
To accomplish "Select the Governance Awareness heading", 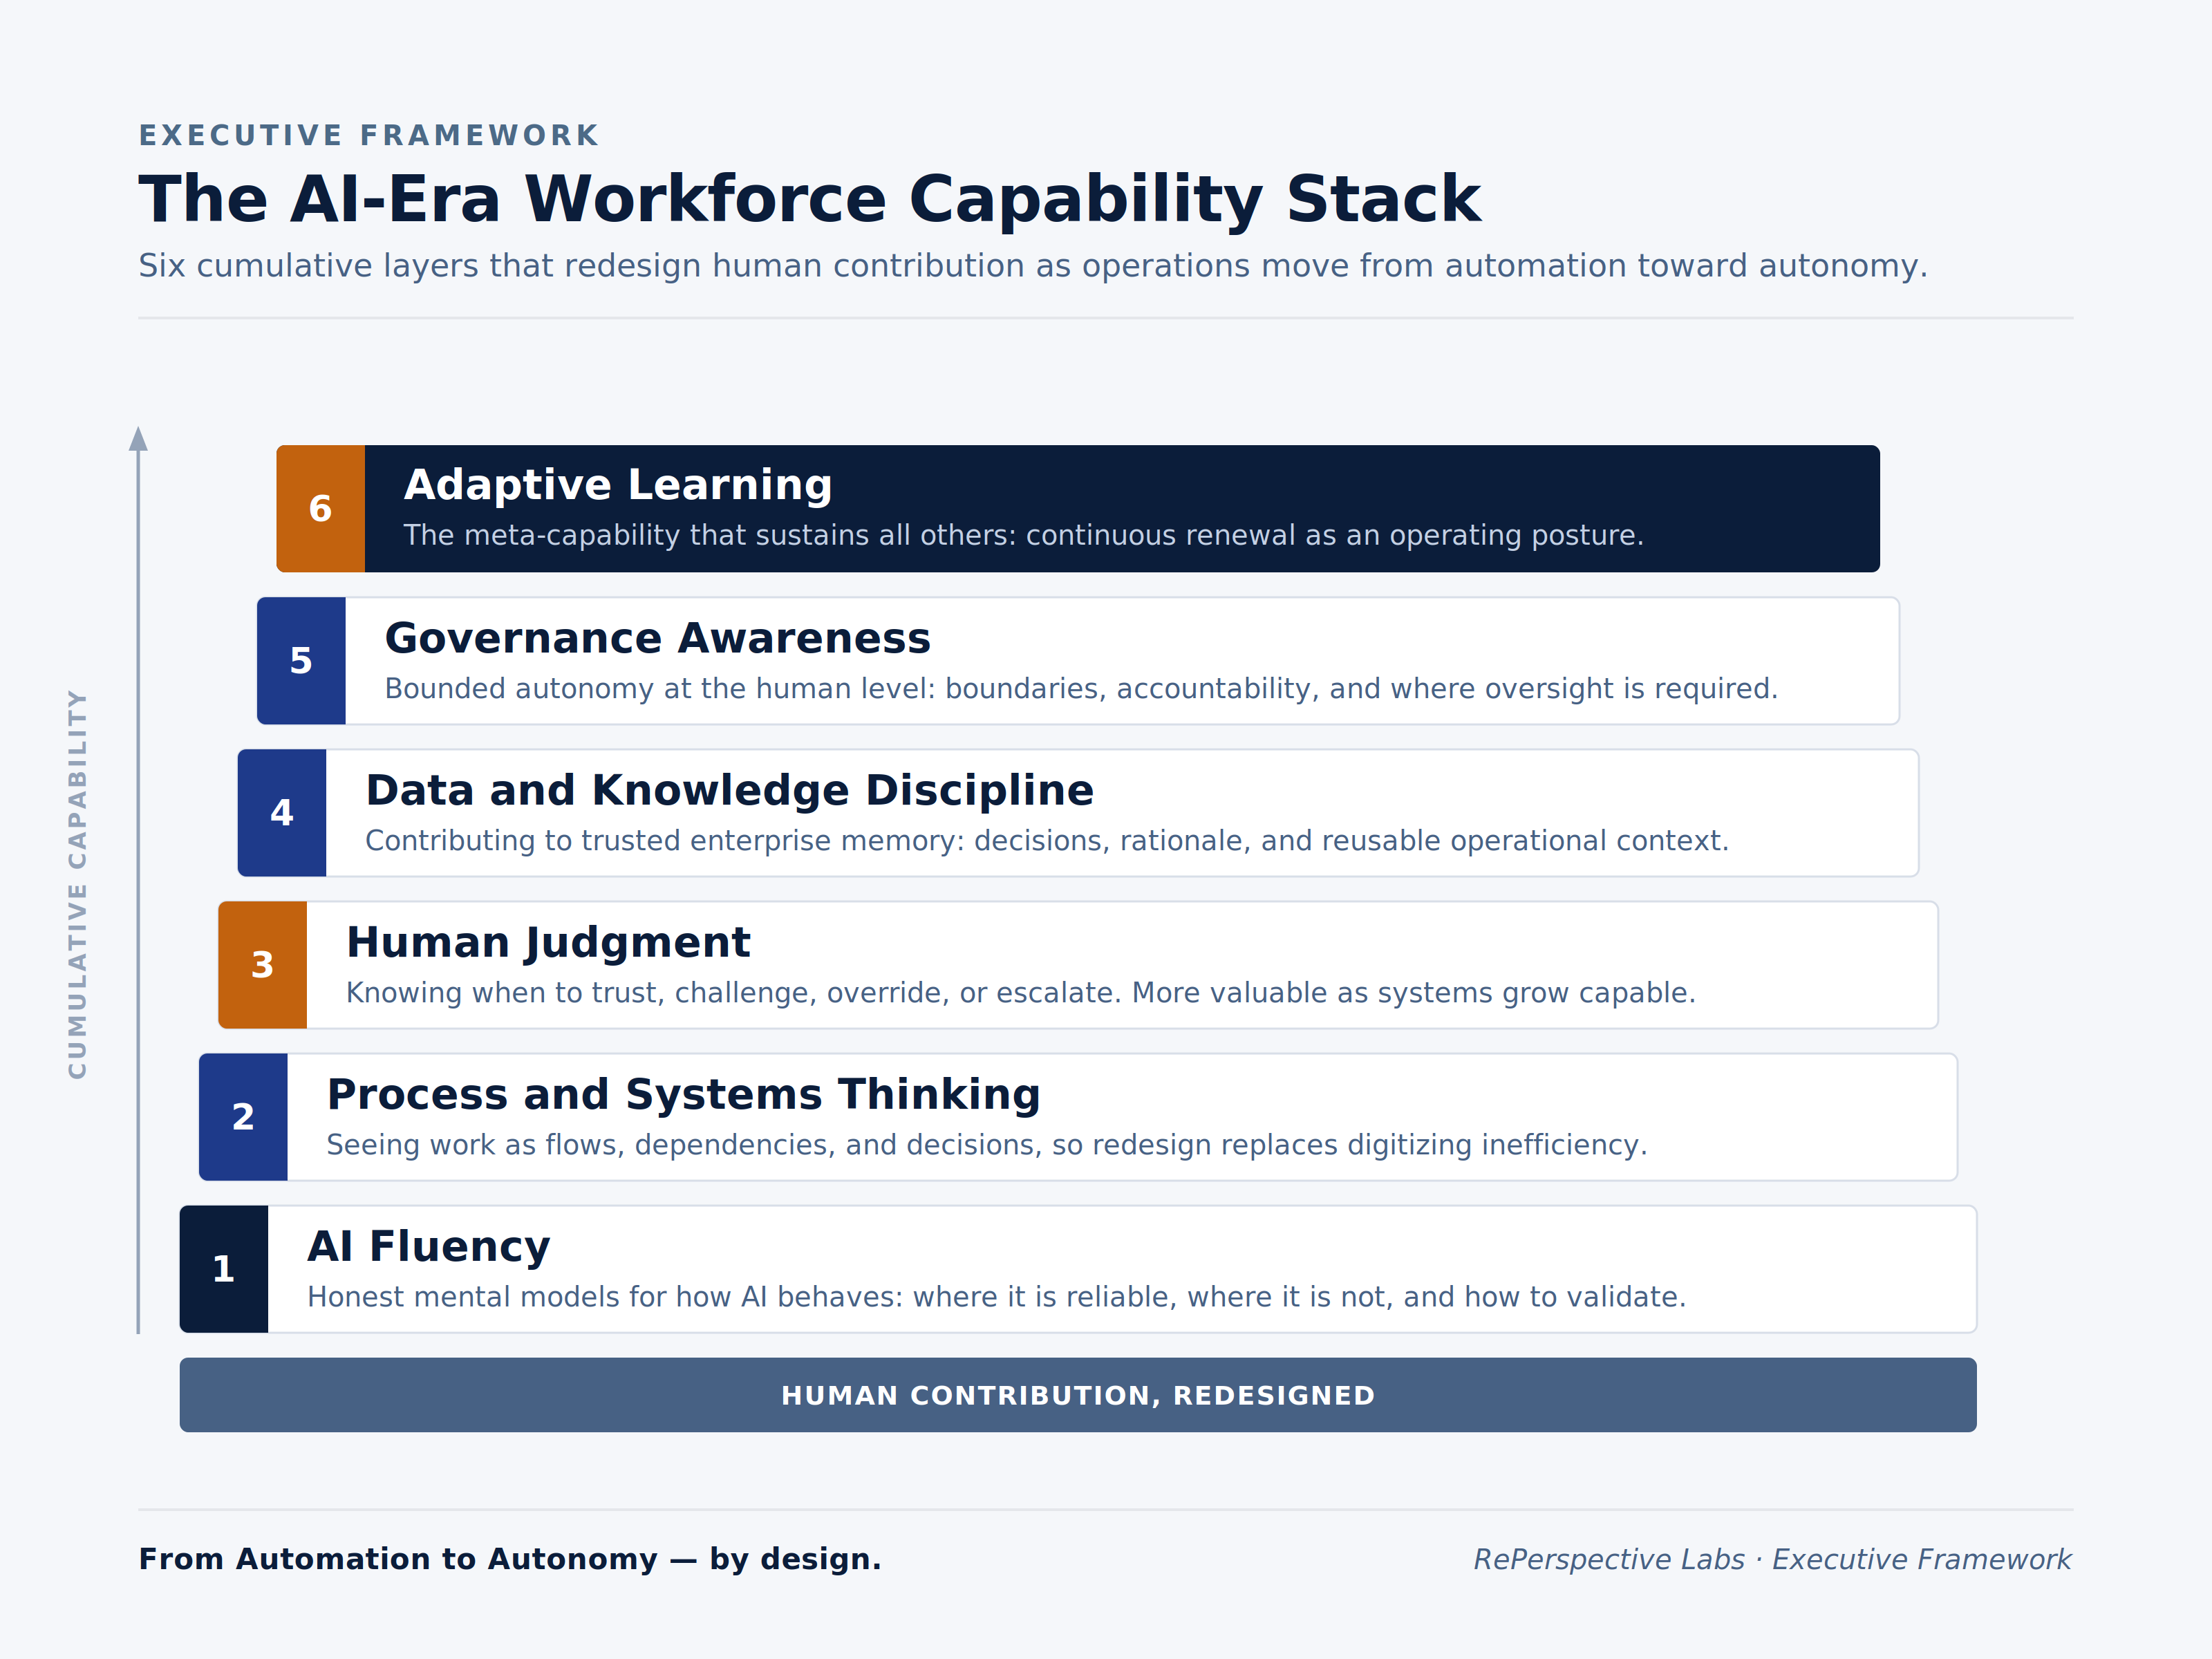I will tap(658, 639).
